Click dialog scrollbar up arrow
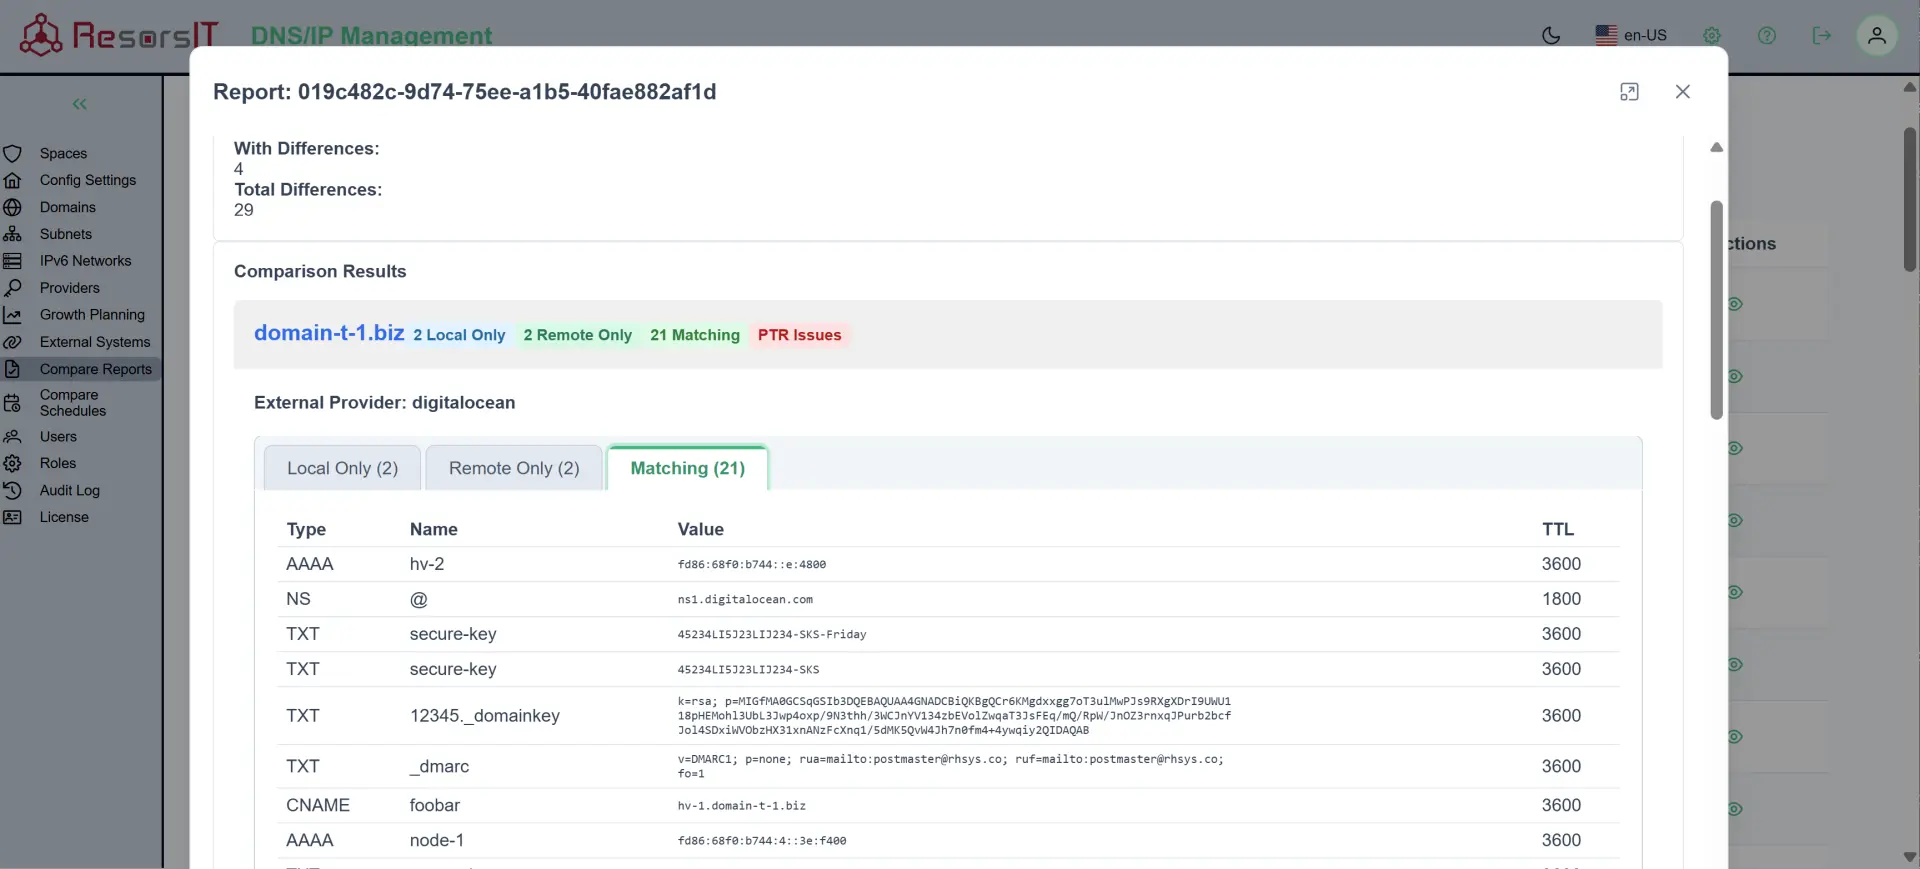The height and width of the screenshot is (869, 1920). pyautogui.click(x=1716, y=147)
